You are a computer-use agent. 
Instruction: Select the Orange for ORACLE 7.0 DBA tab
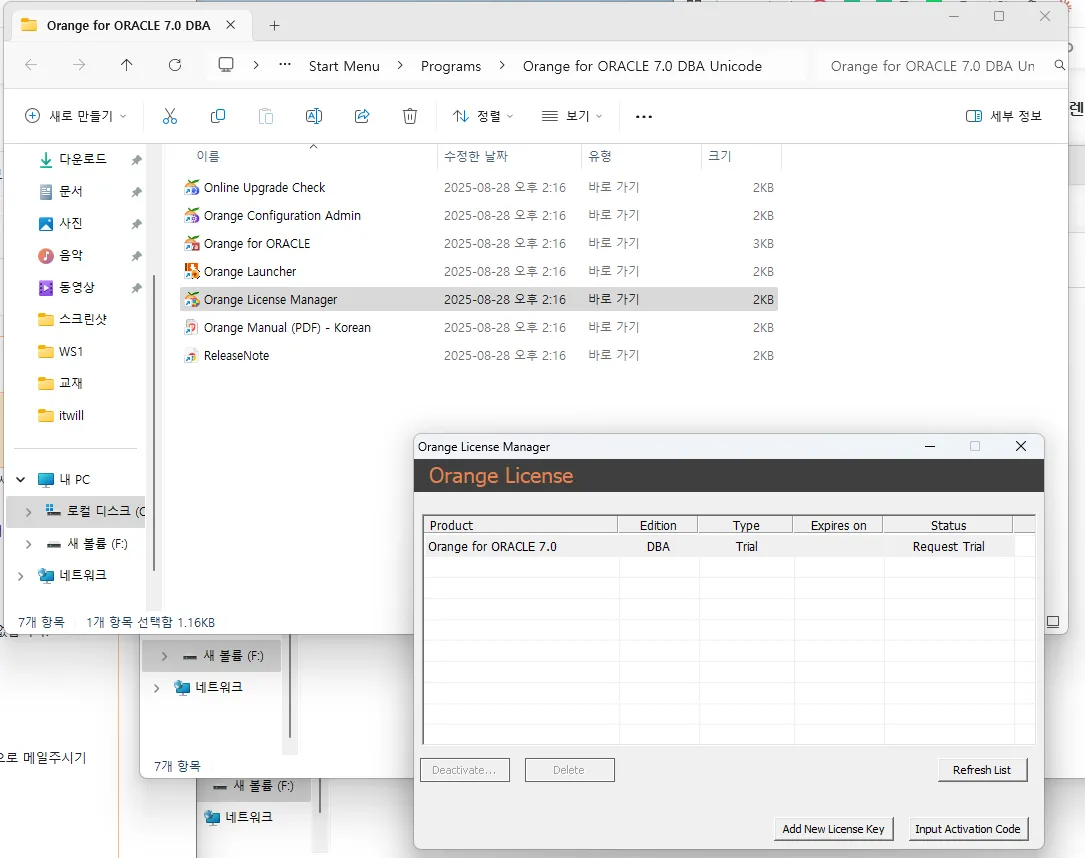pyautogui.click(x=128, y=26)
